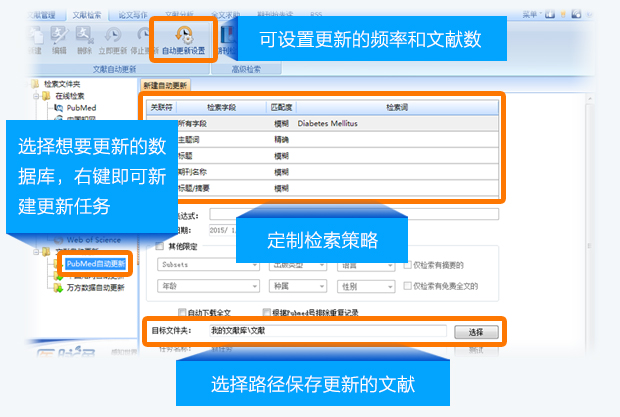
Task: Click the PubMed icon under 在线检索
Action: (x=59, y=108)
